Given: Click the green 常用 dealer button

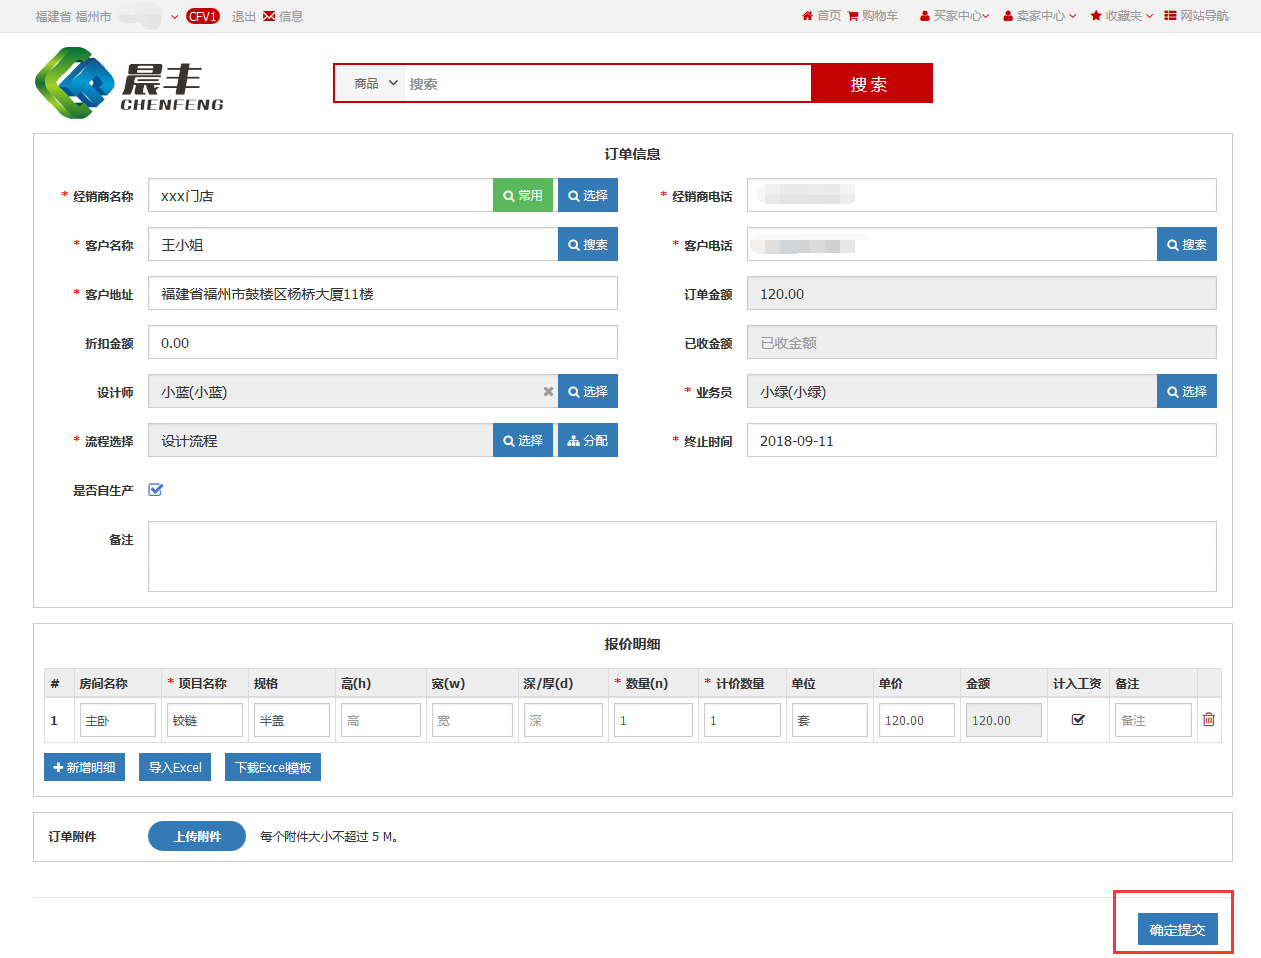Looking at the screenshot, I should [523, 196].
